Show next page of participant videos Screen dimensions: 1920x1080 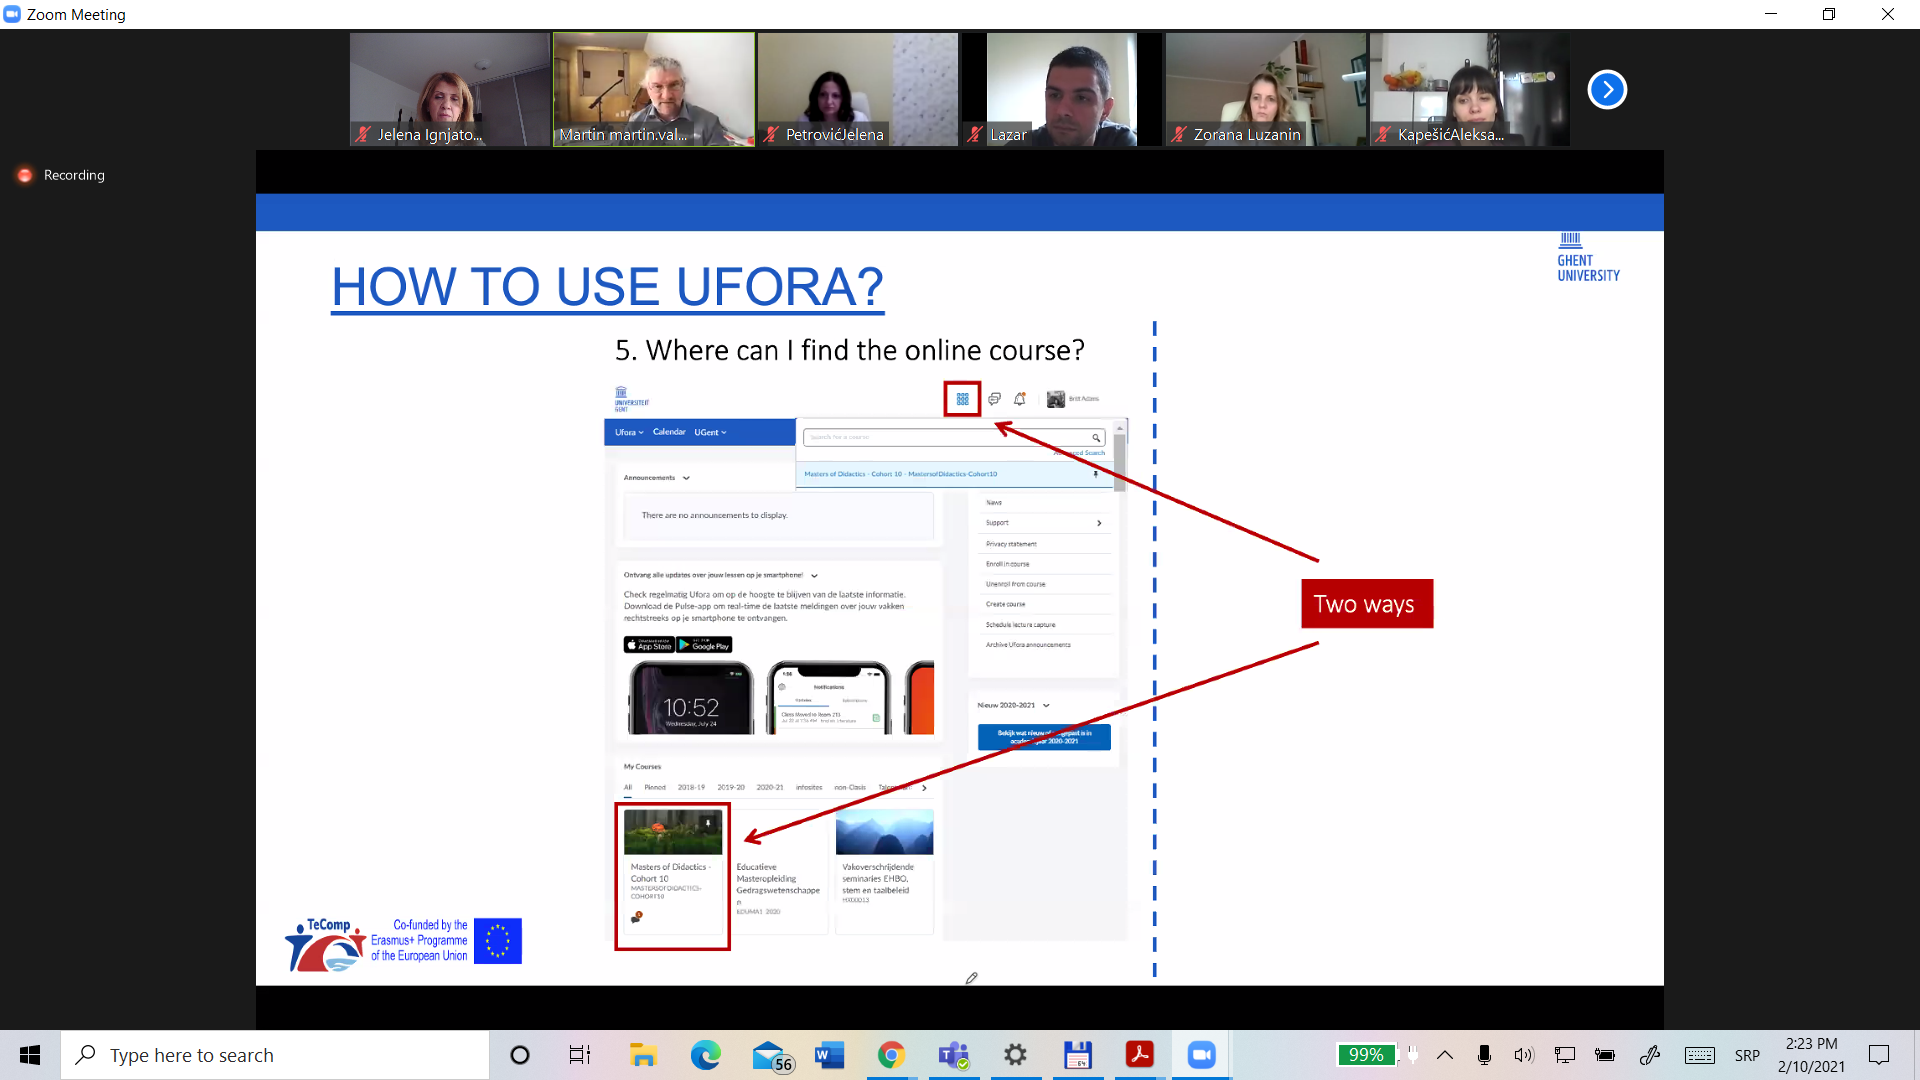coord(1607,89)
